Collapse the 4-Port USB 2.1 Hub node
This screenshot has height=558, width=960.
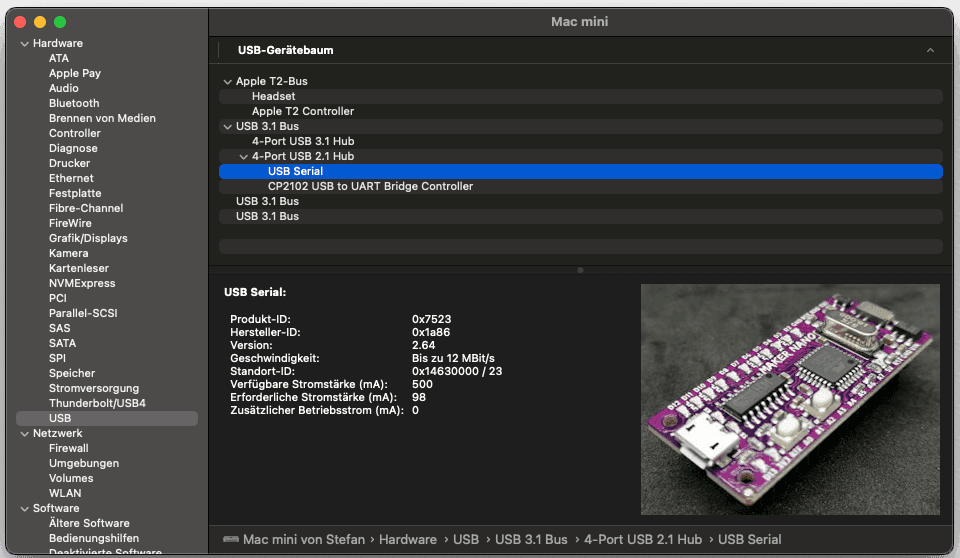pyautogui.click(x=244, y=157)
